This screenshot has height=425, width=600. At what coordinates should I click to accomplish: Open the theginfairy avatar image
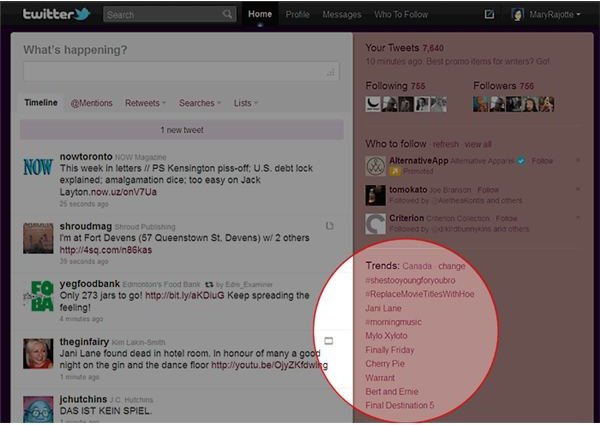coord(38,353)
